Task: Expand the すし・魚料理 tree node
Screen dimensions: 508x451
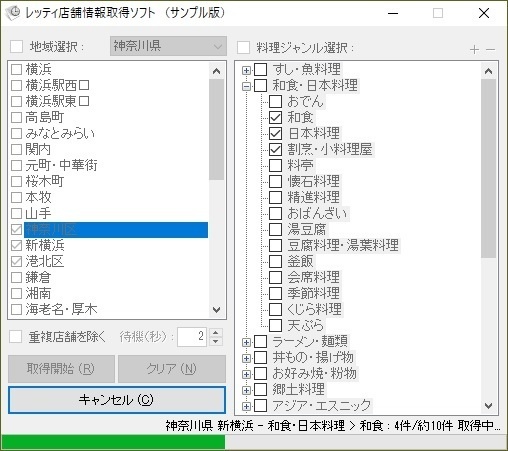Action: [x=246, y=70]
